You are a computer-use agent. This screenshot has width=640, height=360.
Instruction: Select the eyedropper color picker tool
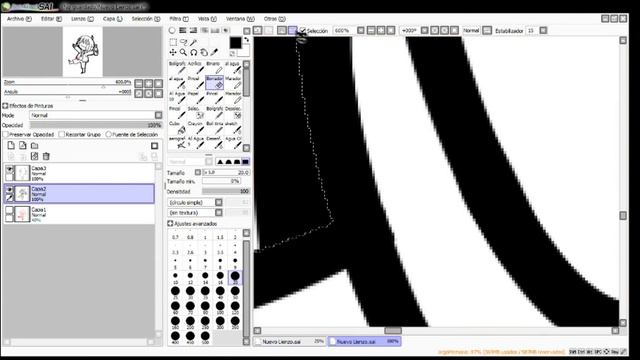(x=214, y=52)
